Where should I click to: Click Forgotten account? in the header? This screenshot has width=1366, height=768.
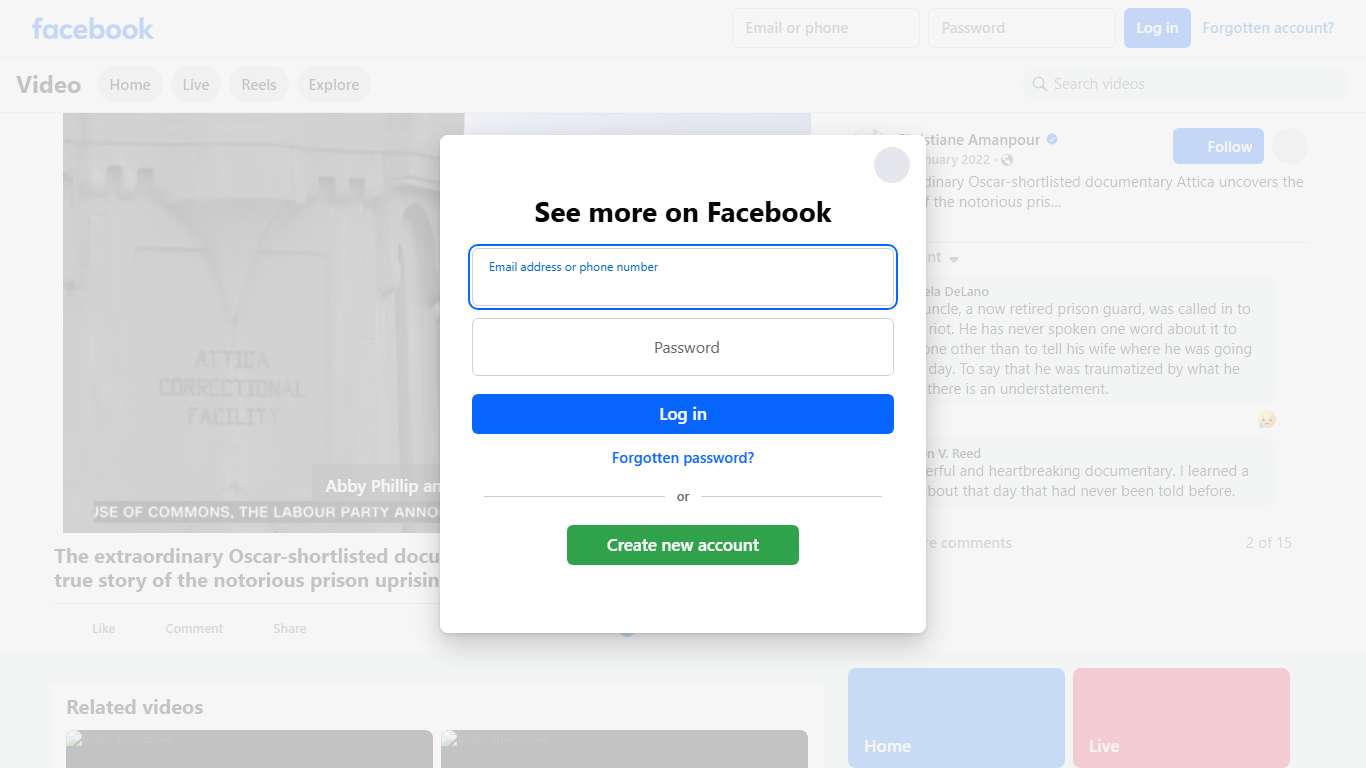1268,28
